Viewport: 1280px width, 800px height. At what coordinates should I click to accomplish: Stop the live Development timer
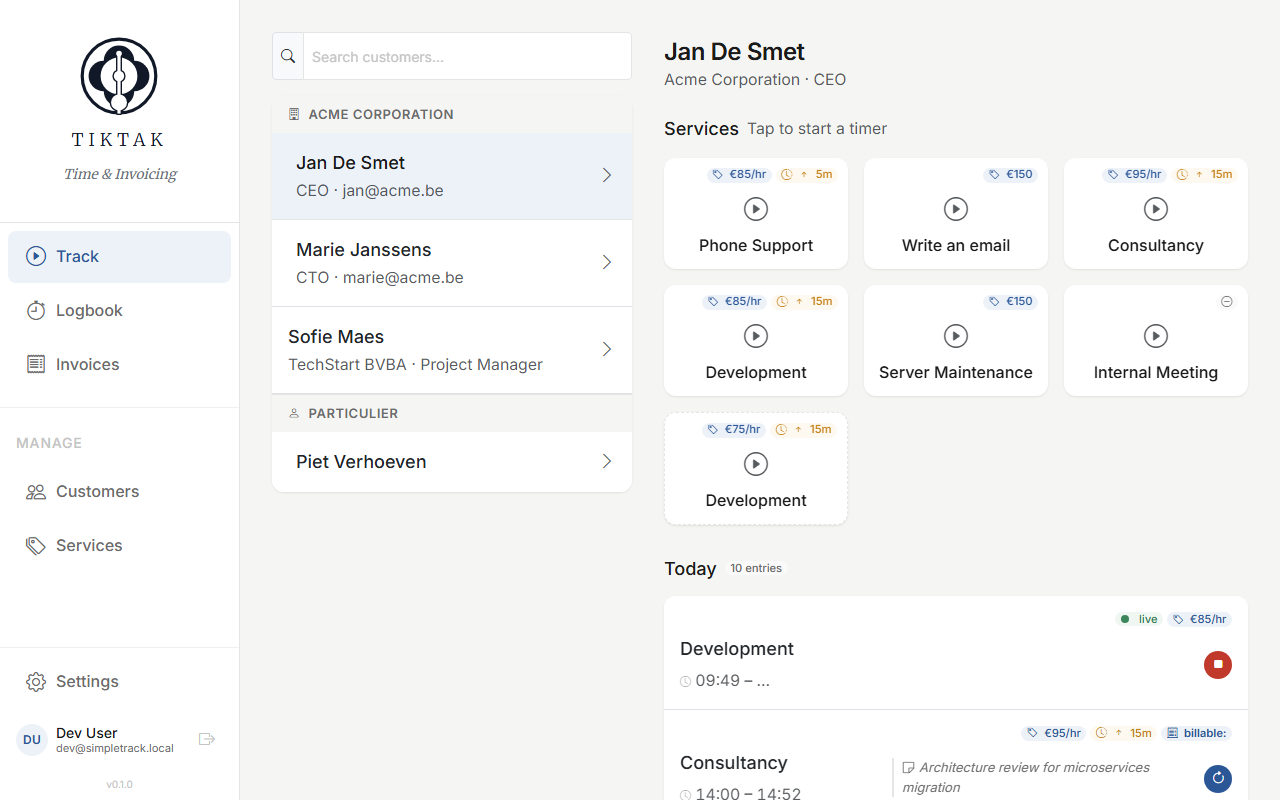tap(1217, 664)
